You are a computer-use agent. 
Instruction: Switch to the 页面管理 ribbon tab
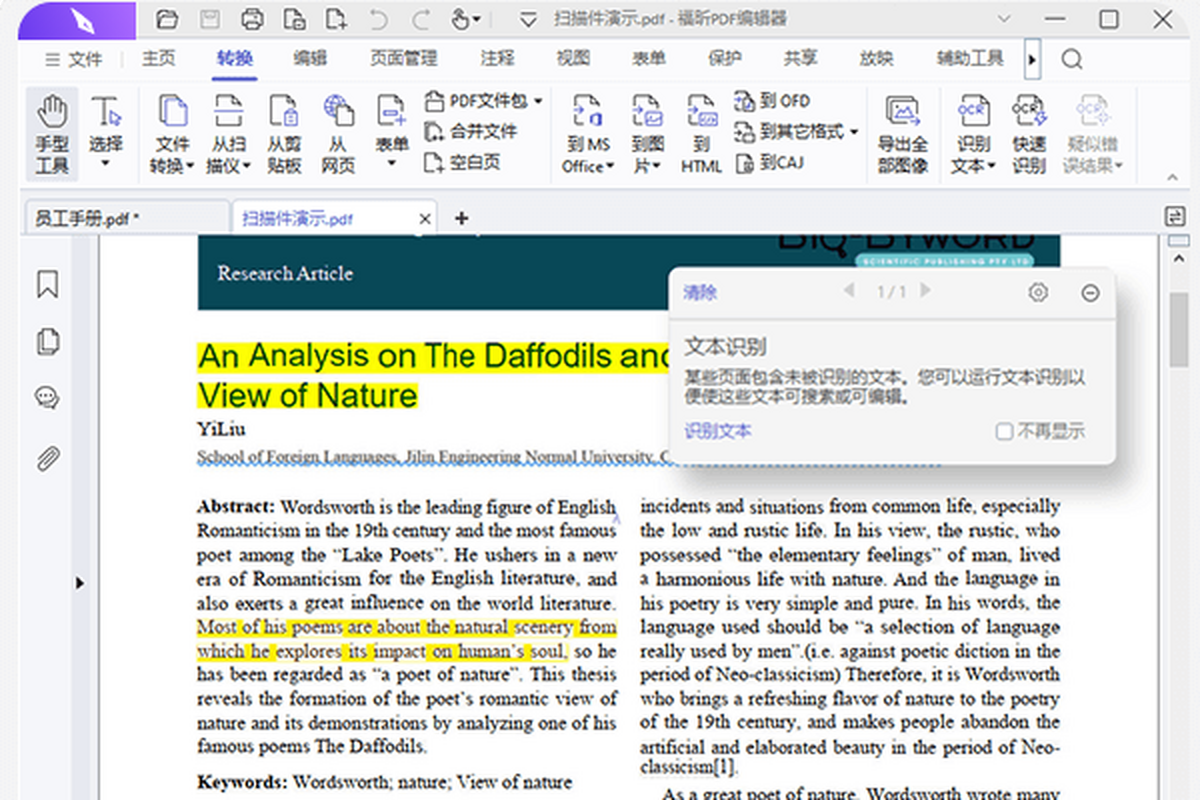click(404, 59)
